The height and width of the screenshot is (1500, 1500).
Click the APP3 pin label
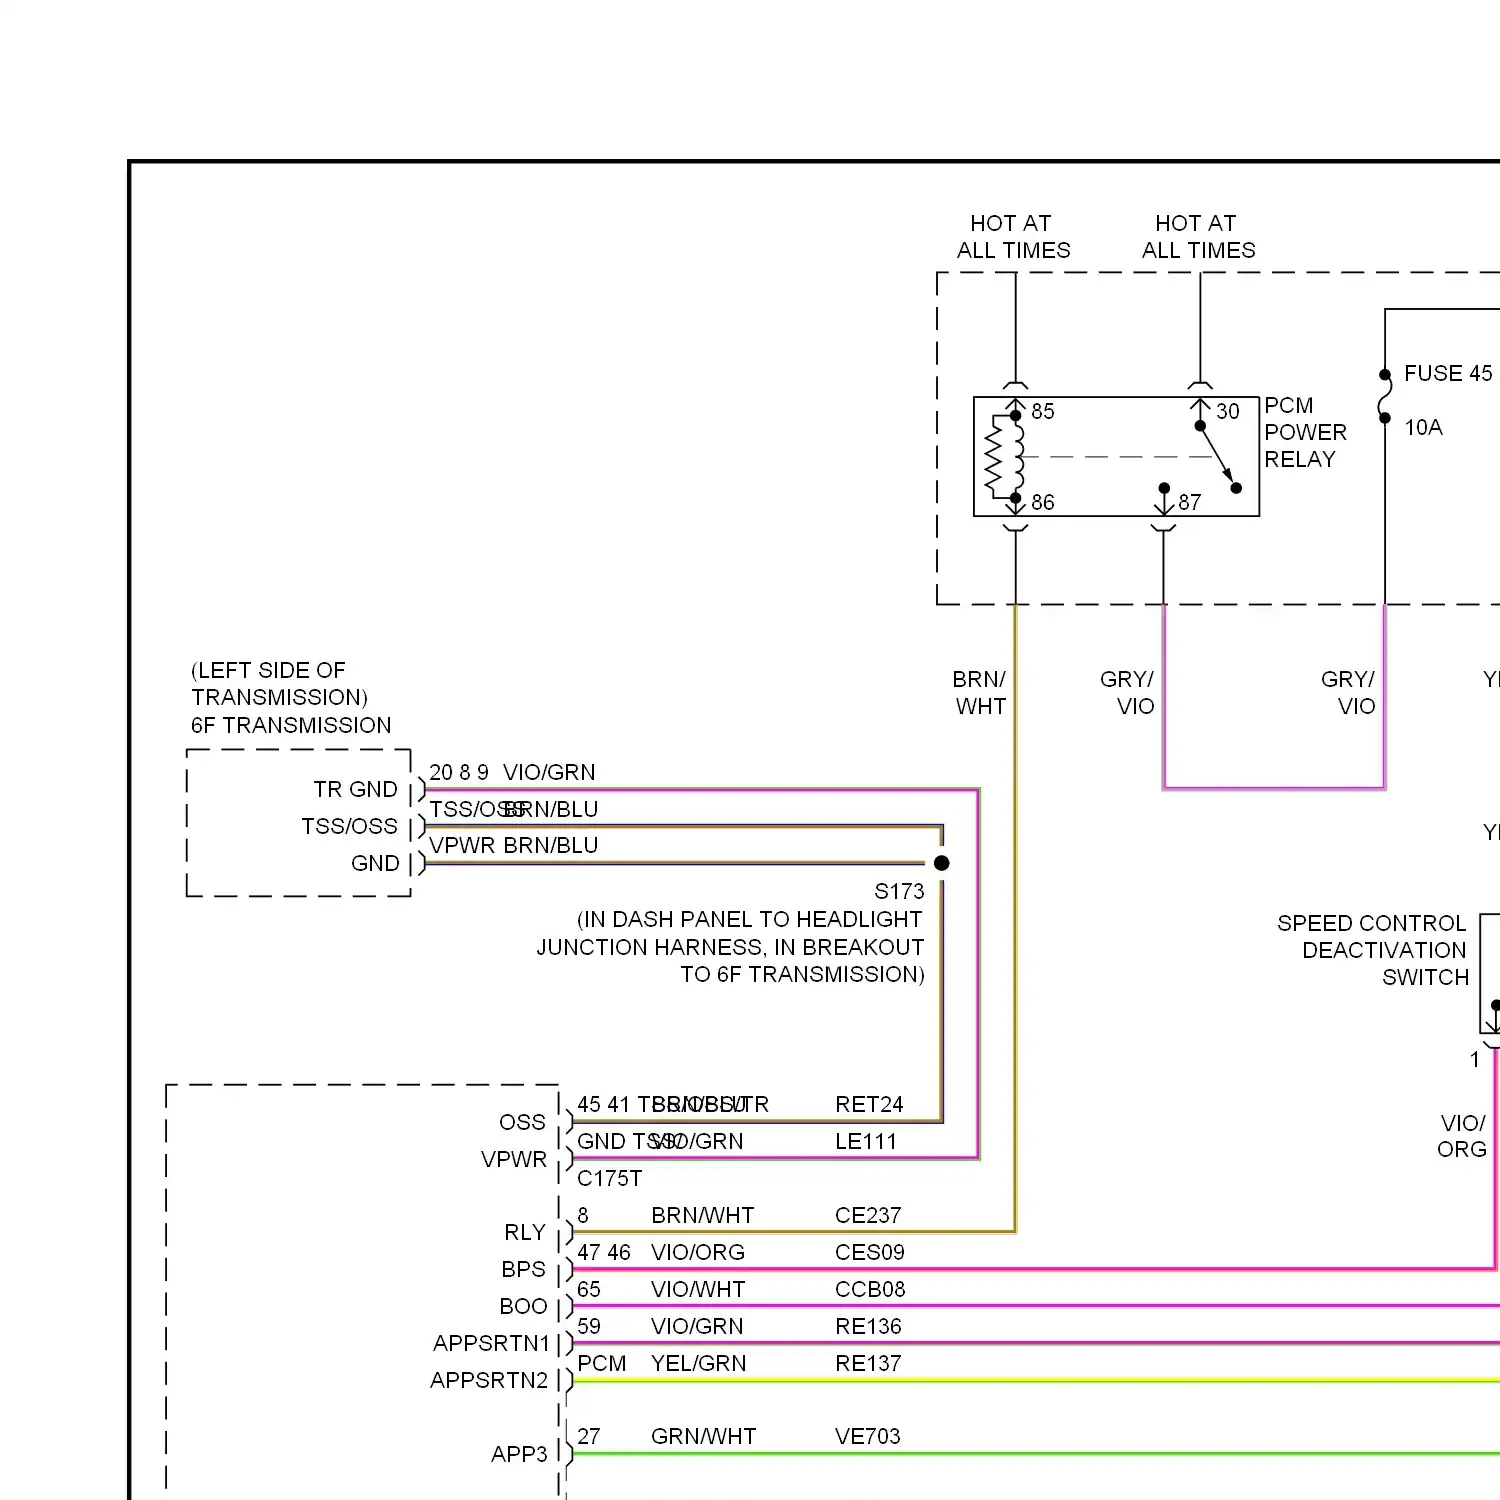[519, 1454]
